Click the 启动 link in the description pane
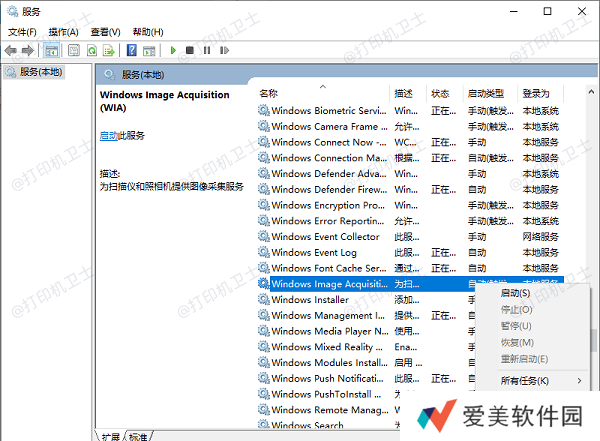600x441 pixels. (x=108, y=135)
